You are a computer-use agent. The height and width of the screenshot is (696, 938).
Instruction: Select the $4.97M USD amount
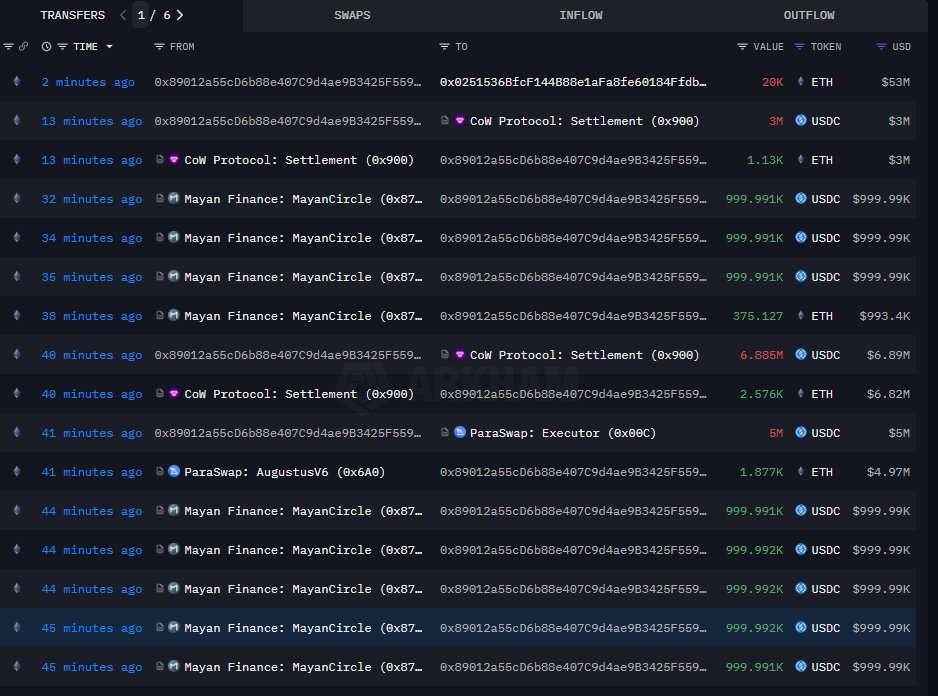click(888, 472)
